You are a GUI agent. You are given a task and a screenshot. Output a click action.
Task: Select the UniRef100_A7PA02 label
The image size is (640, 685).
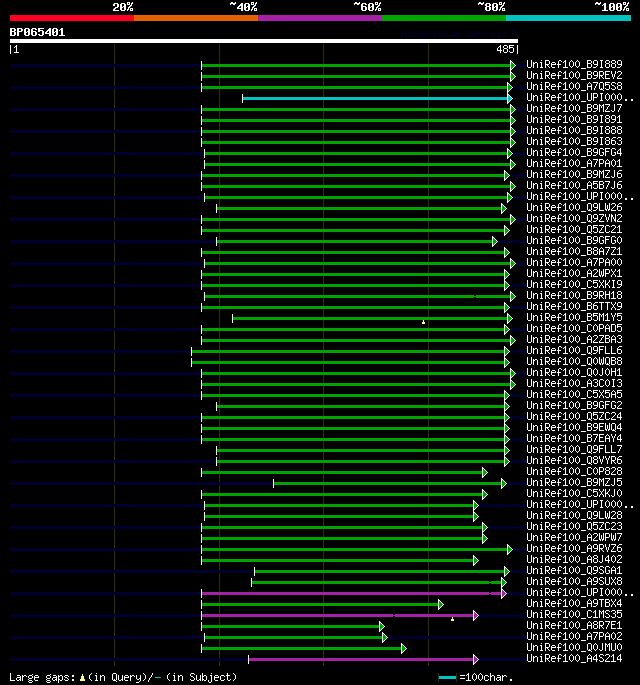pos(574,637)
